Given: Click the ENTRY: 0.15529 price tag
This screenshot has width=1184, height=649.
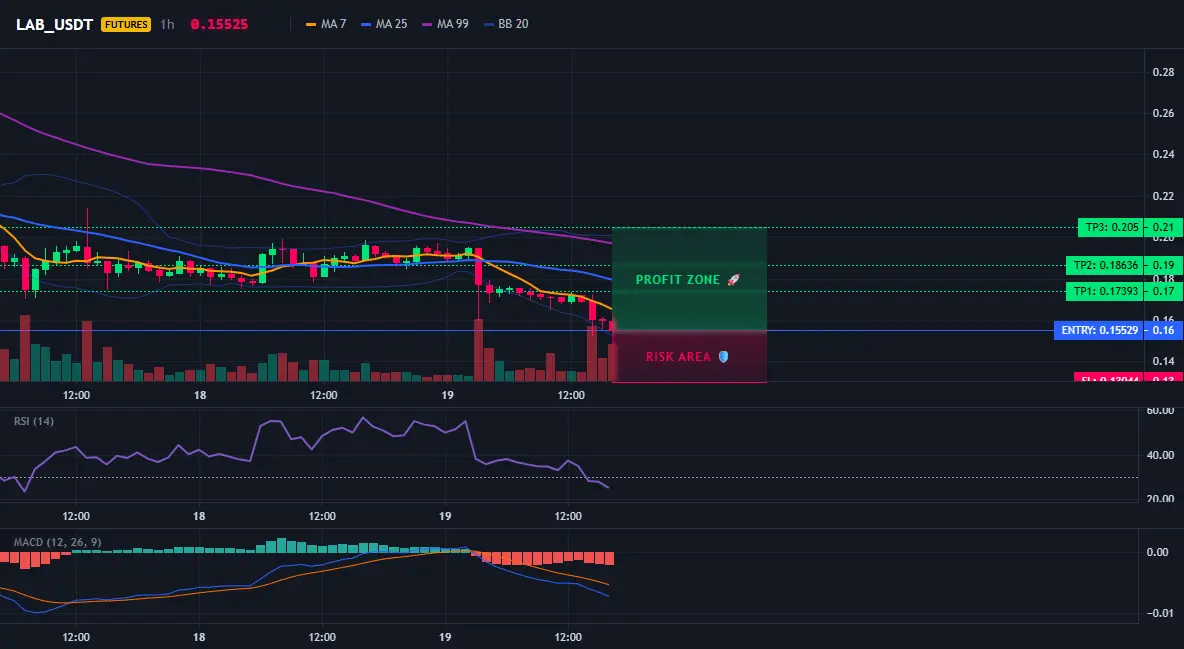Looking at the screenshot, I should coord(1099,330).
